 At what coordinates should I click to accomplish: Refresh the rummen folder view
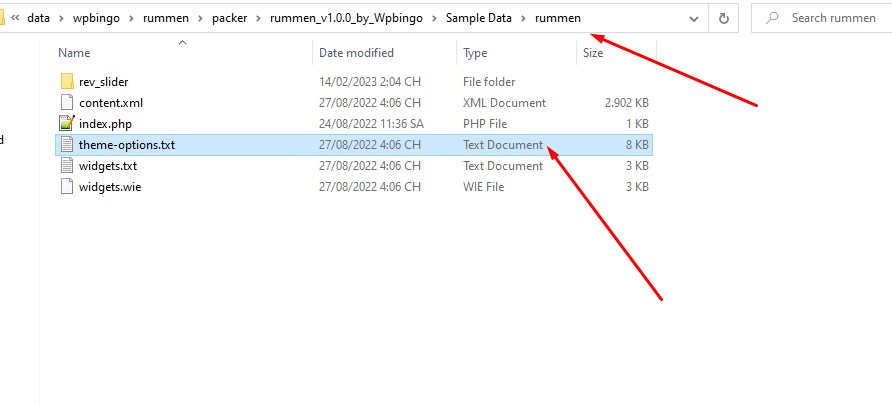[724, 18]
